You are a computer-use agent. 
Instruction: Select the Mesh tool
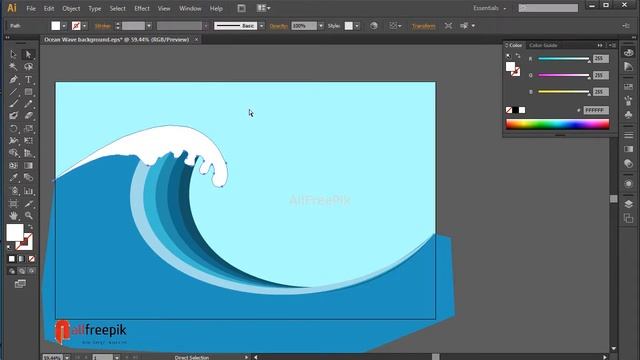tap(13, 166)
